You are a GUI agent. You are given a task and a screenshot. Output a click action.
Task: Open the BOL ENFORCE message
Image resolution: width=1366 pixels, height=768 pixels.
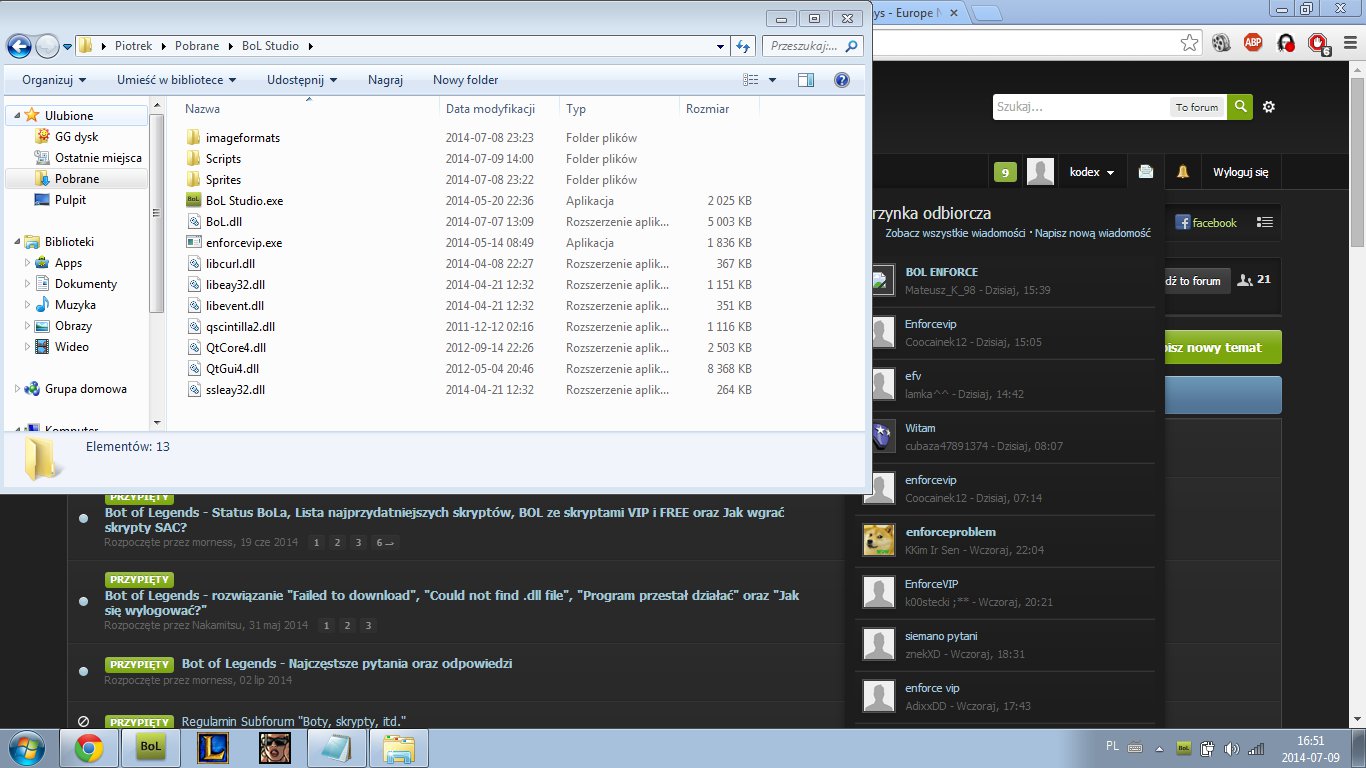pyautogui.click(x=942, y=272)
